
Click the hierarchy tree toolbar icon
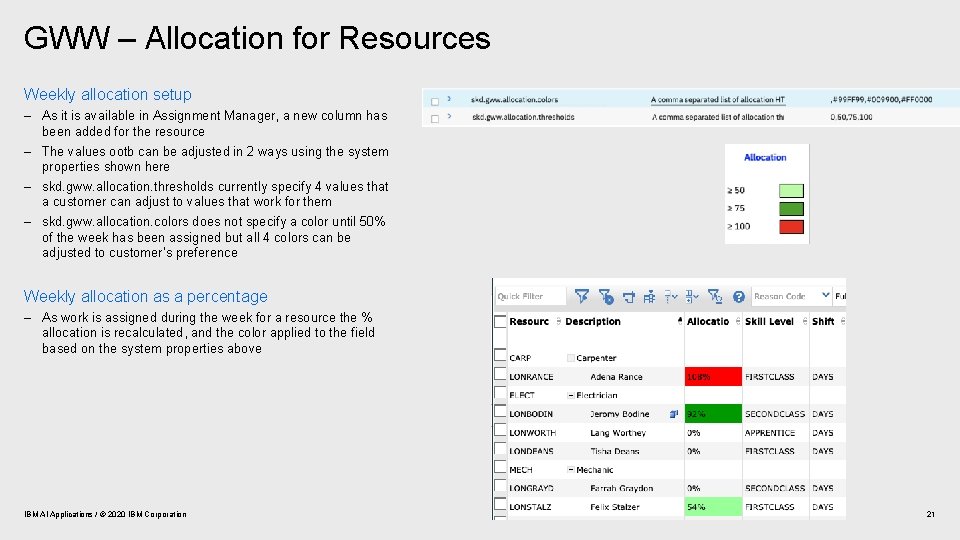(649, 297)
